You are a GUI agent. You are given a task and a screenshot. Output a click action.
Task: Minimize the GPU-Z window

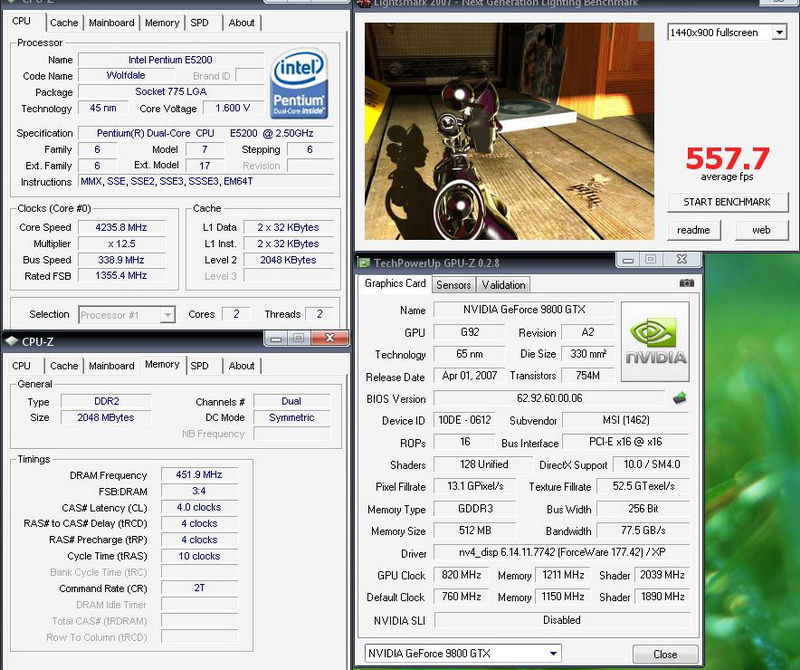628,260
